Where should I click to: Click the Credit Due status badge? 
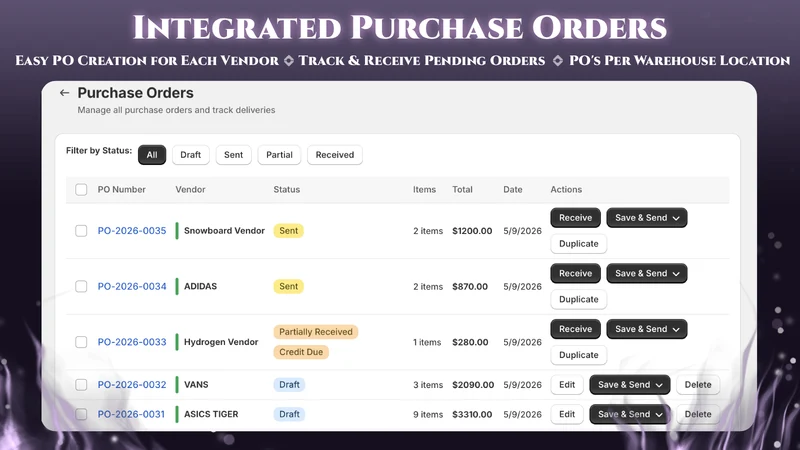(301, 352)
